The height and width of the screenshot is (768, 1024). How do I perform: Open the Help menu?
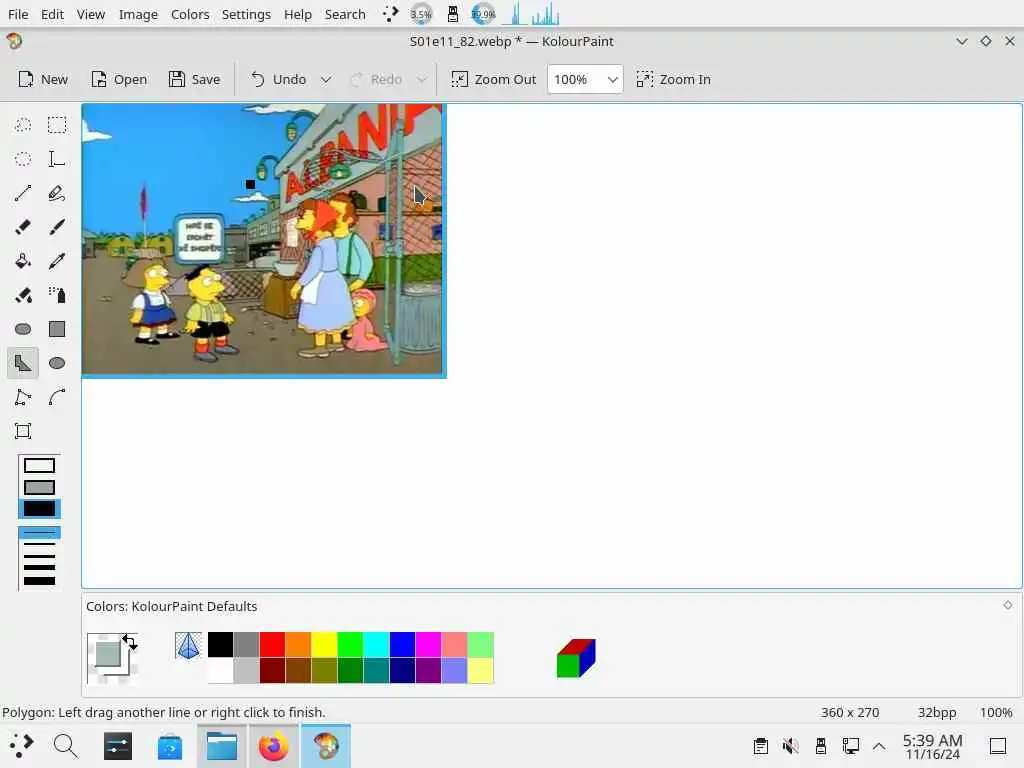[297, 14]
